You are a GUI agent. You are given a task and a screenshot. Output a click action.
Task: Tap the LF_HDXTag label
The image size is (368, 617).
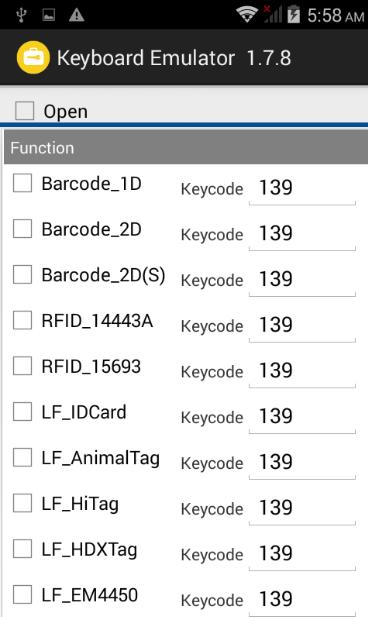[x=89, y=550]
